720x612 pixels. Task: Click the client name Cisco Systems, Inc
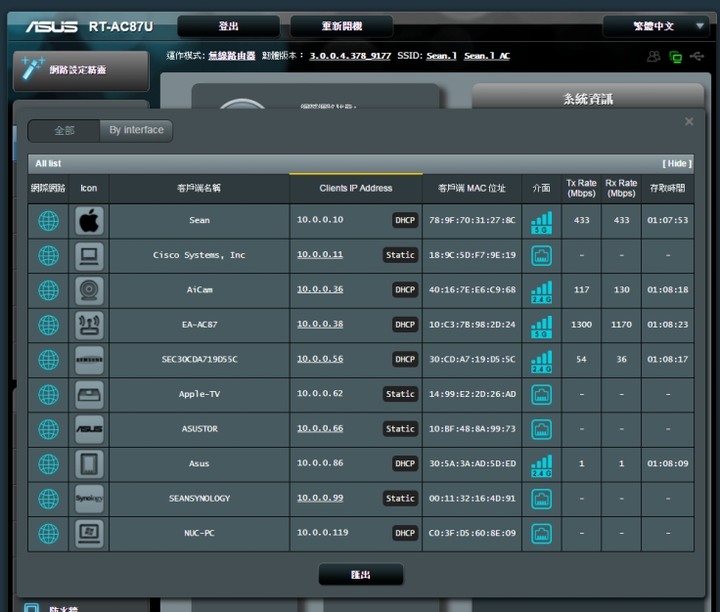click(199, 255)
